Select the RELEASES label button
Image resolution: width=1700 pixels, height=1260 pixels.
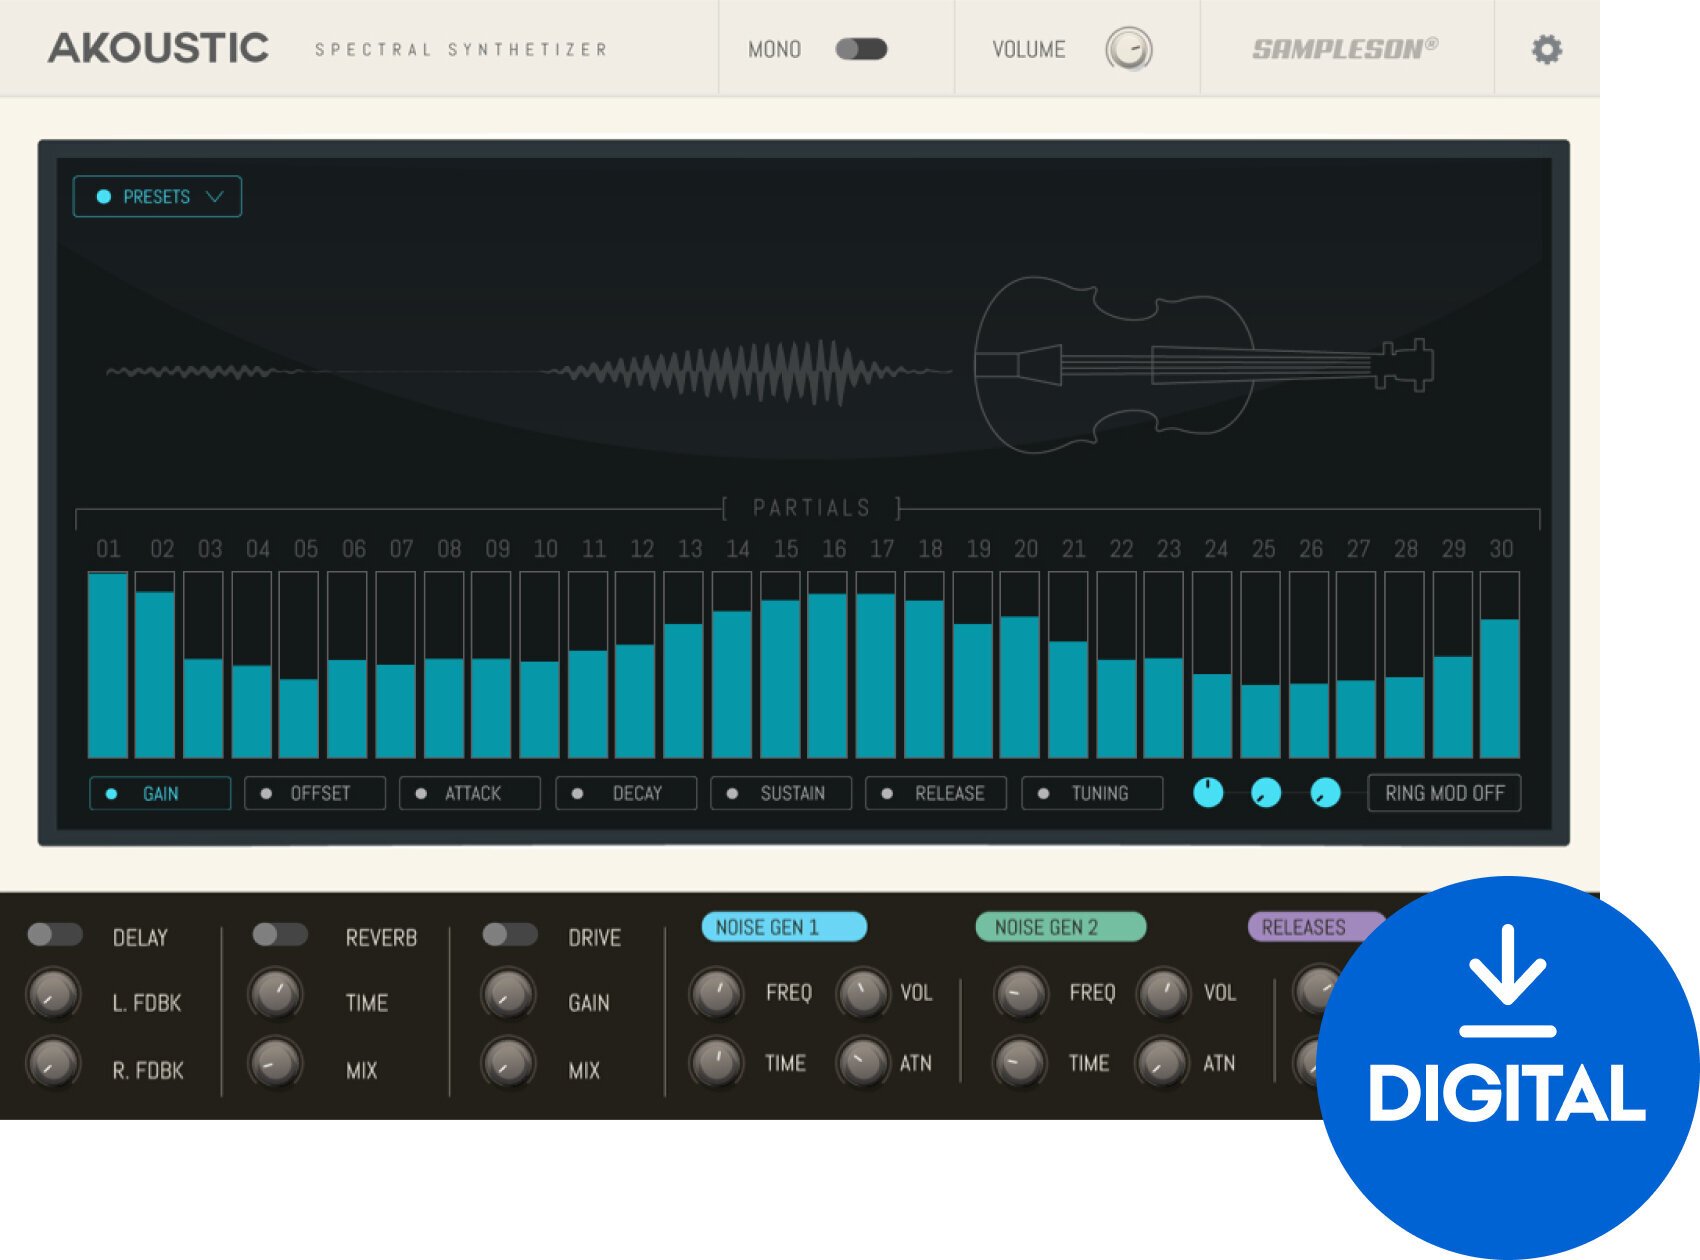point(1316,927)
